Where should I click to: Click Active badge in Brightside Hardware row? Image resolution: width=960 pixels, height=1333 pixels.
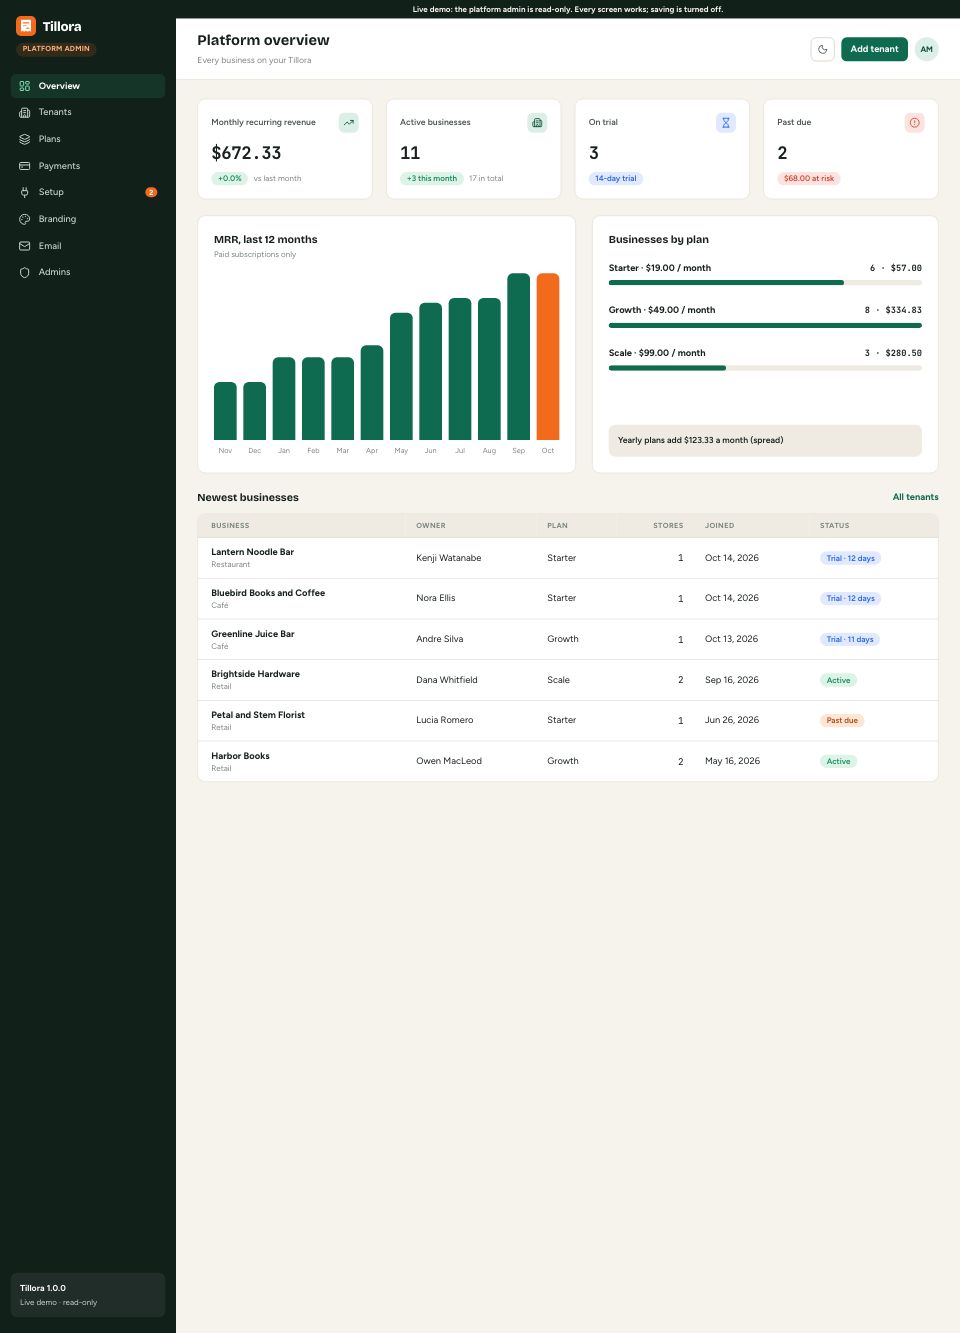tap(838, 680)
